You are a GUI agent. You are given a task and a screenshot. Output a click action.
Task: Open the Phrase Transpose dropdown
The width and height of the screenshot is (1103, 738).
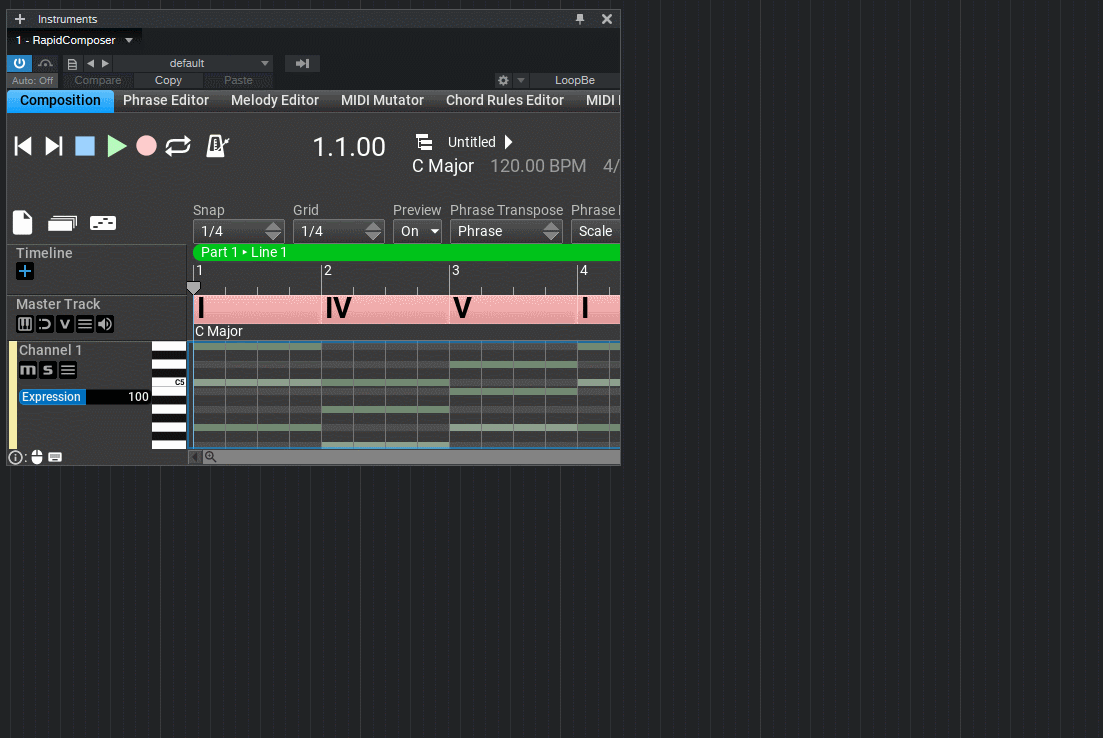click(x=506, y=231)
